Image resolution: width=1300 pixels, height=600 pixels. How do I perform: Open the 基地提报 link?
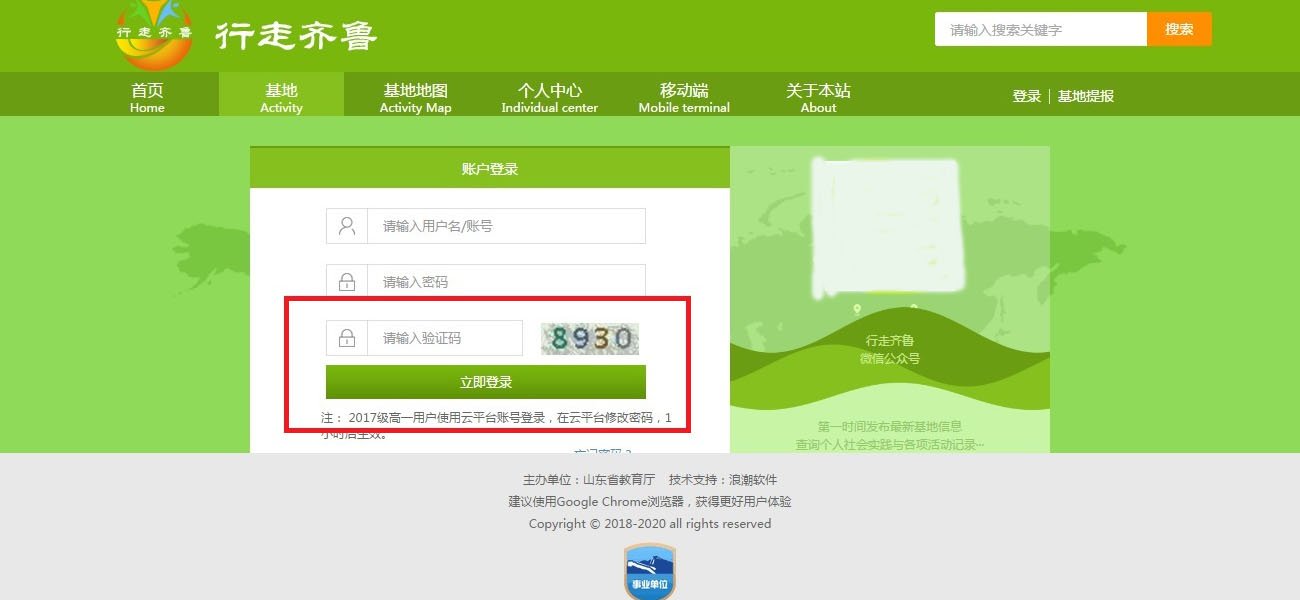pos(1087,96)
